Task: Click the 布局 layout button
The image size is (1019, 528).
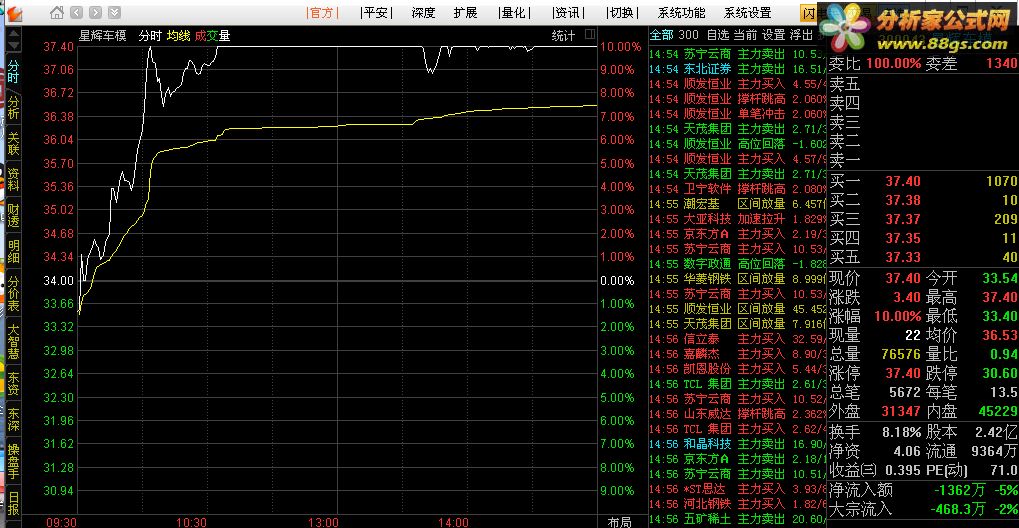Action: (x=619, y=522)
